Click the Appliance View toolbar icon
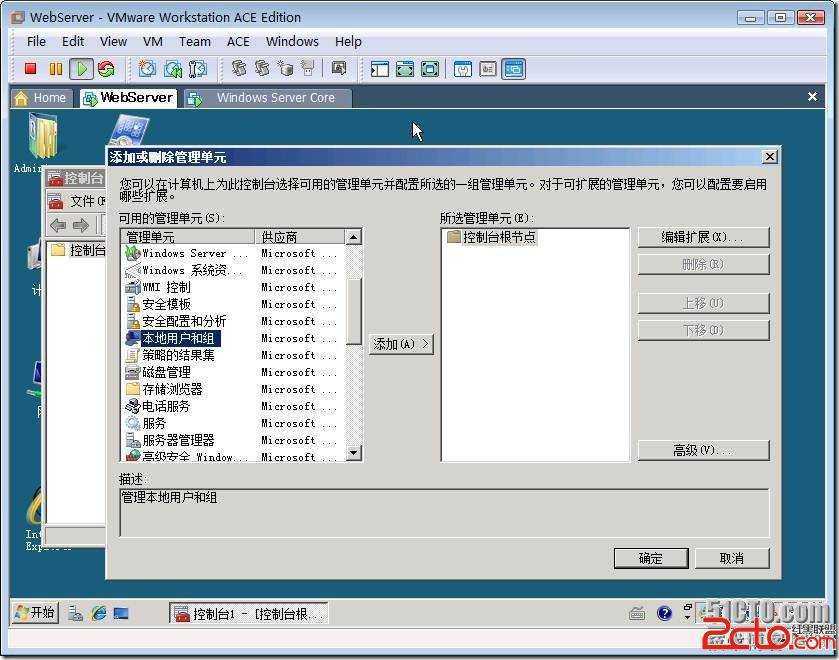This screenshot has width=839, height=660. point(488,69)
